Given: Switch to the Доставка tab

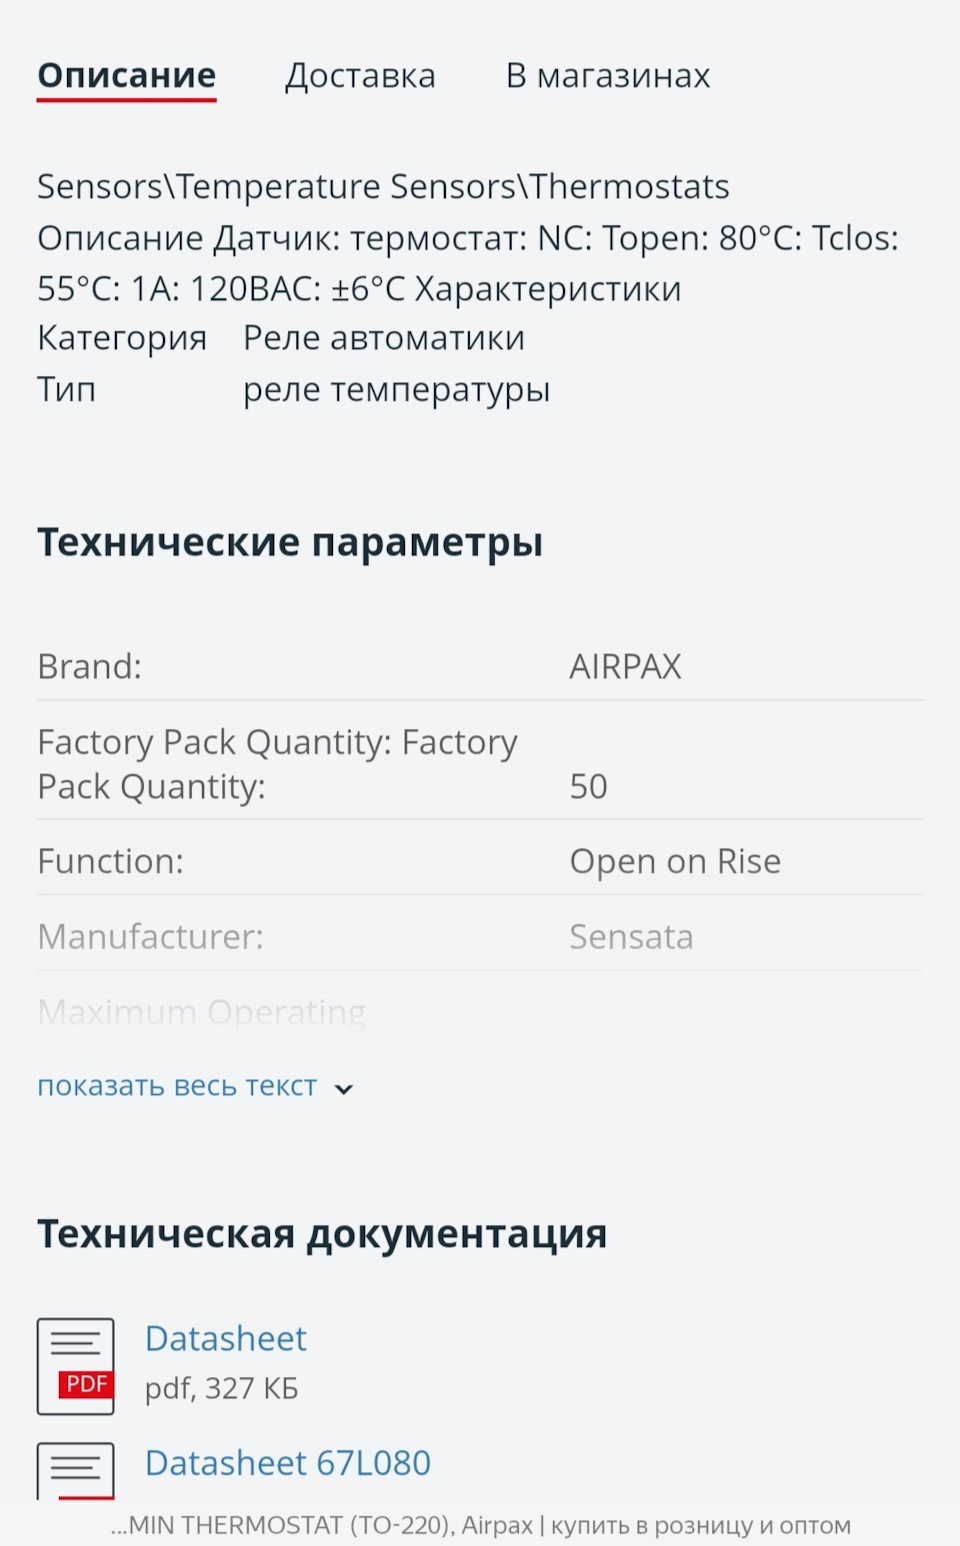Looking at the screenshot, I should pyautogui.click(x=360, y=76).
